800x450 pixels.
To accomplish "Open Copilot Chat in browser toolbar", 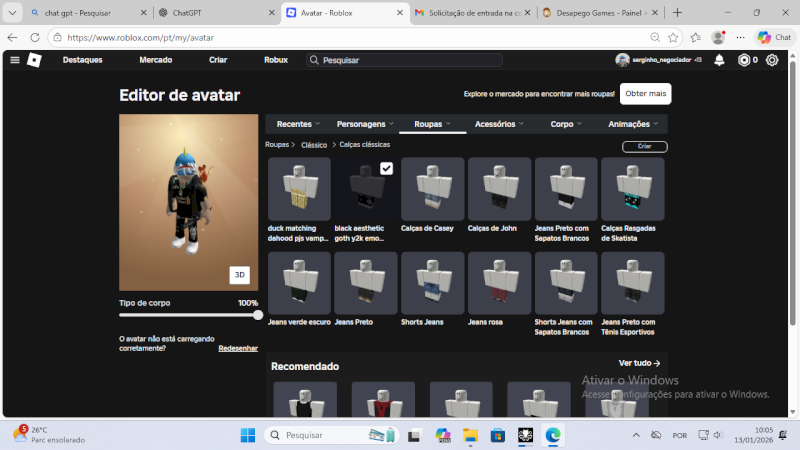I will click(x=771, y=37).
